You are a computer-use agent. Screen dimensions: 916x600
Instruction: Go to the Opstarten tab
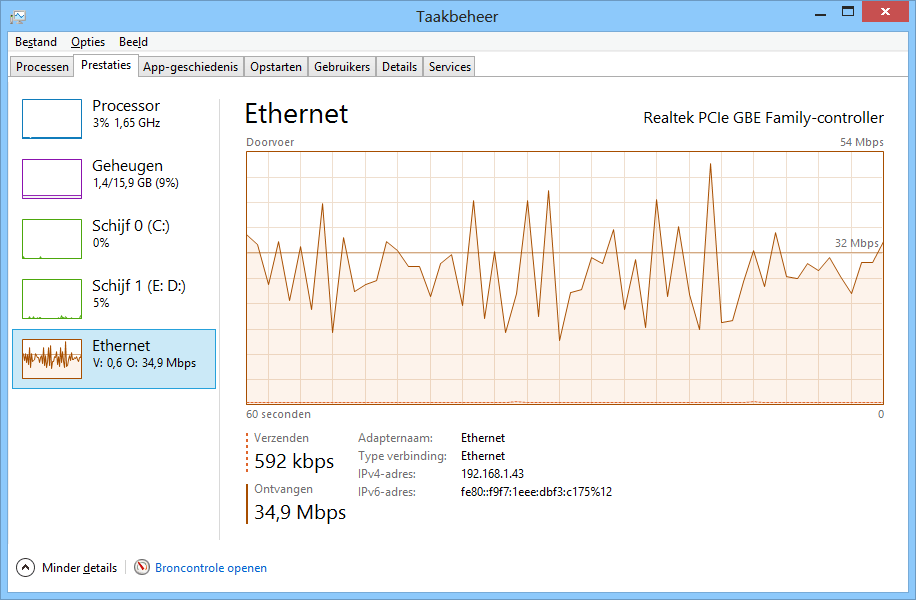(x=276, y=67)
